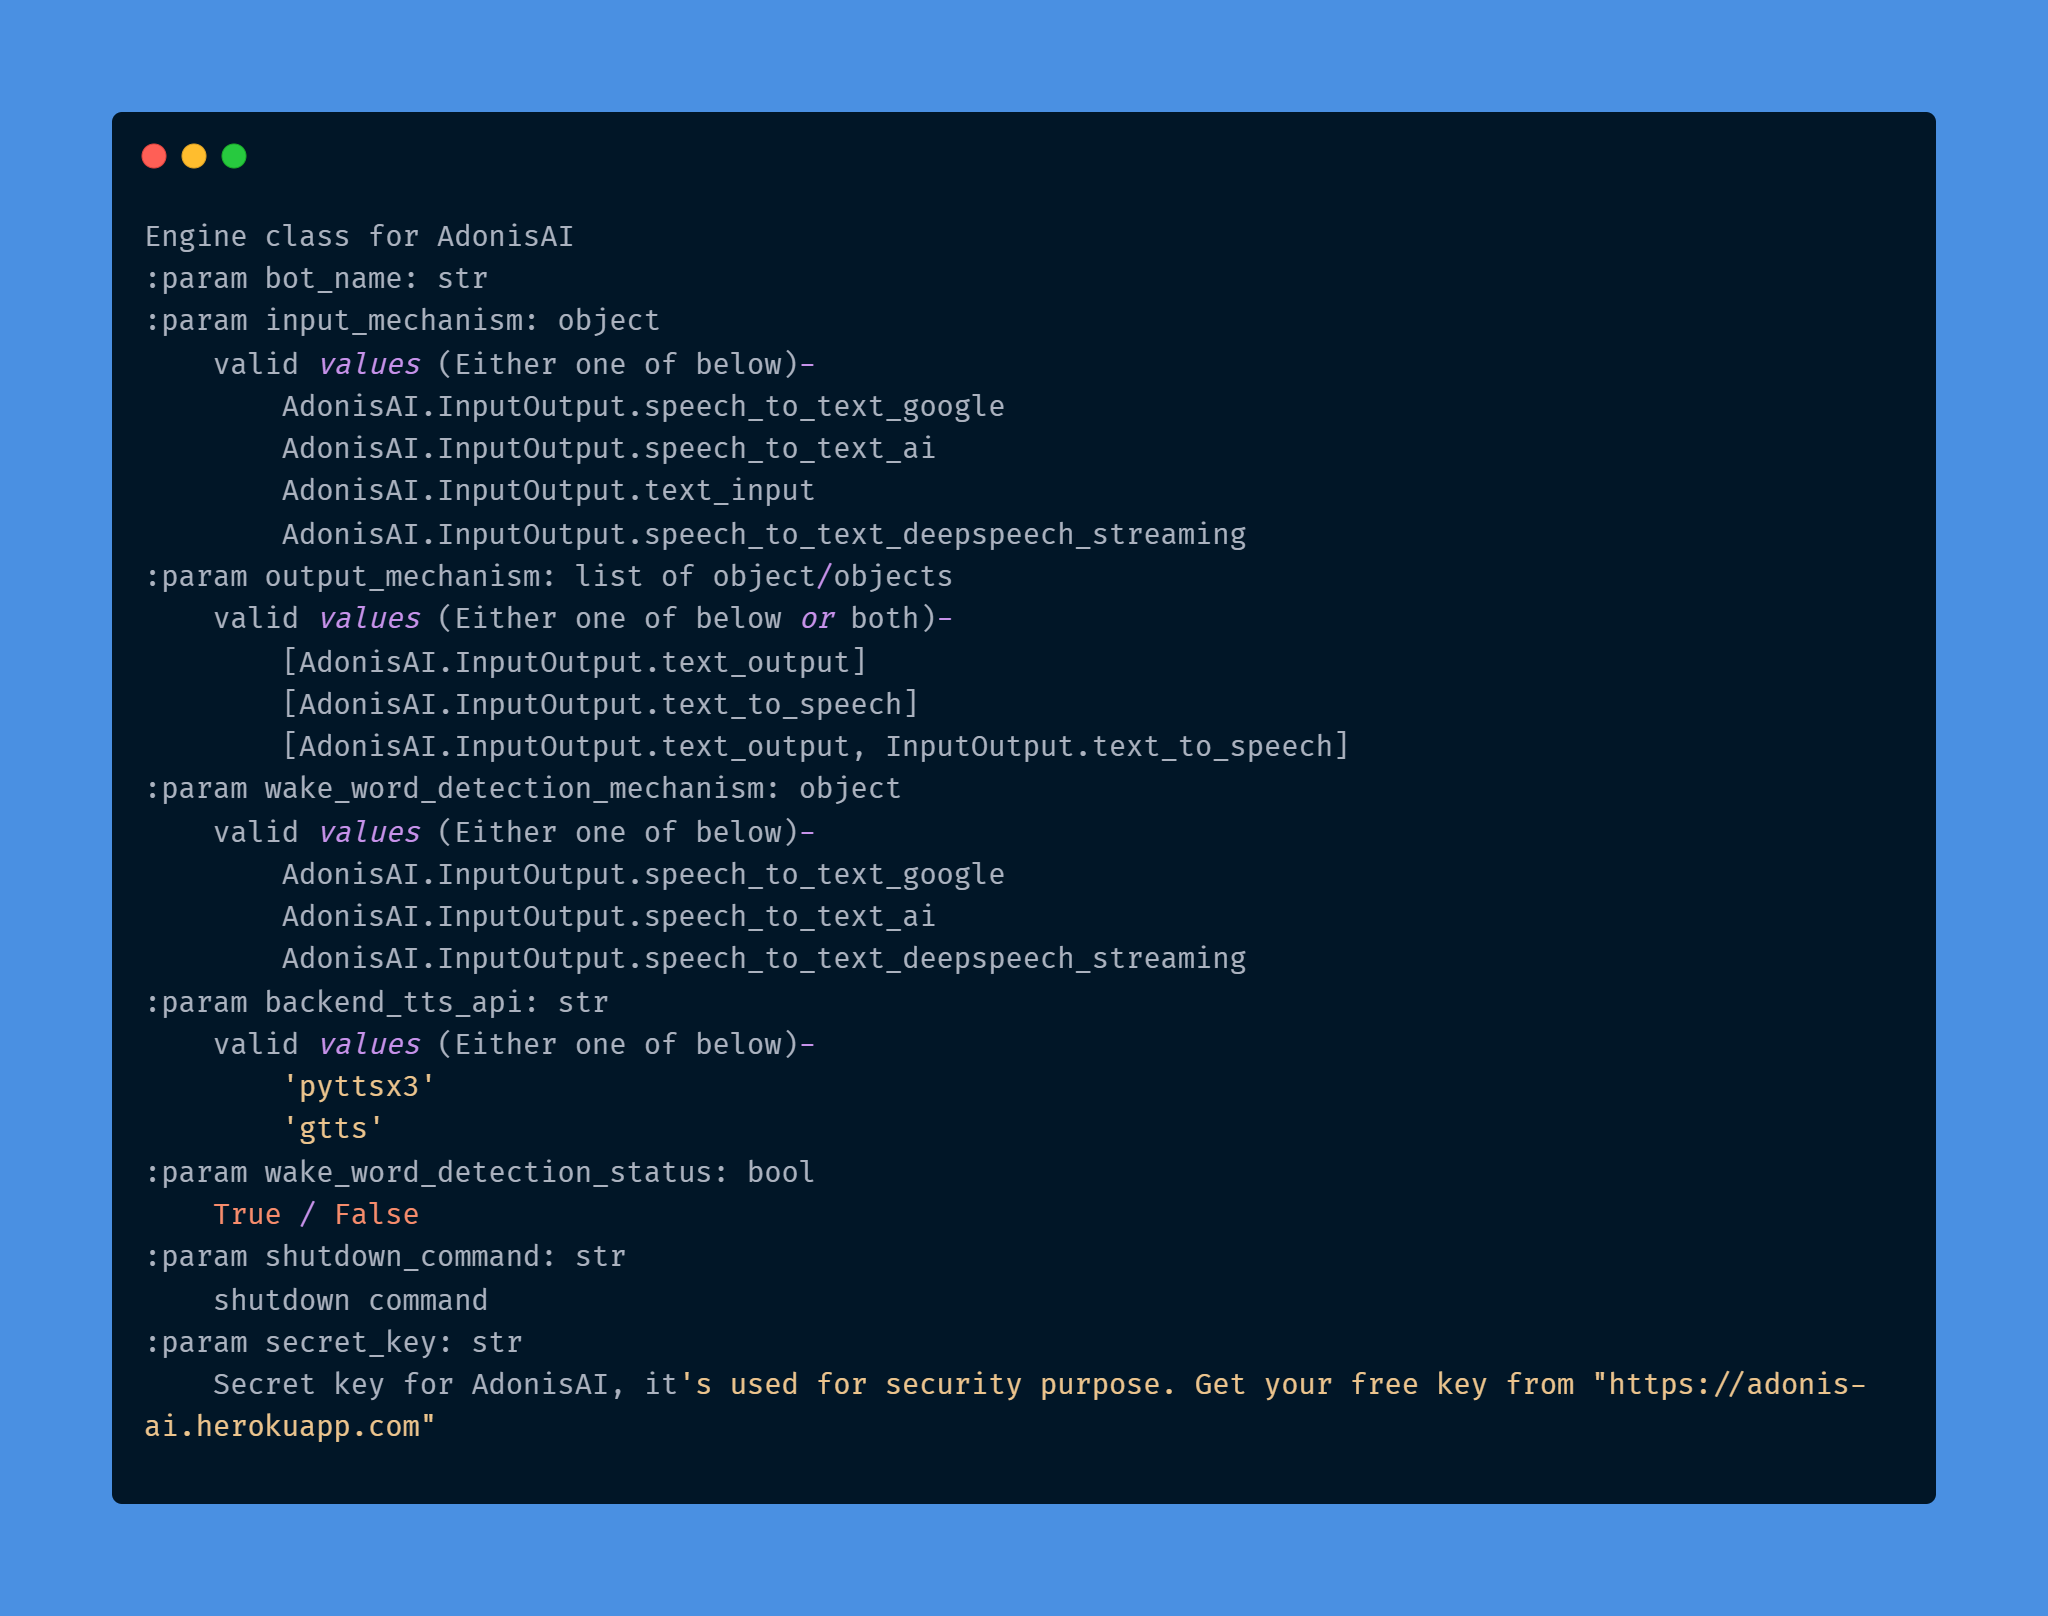The width and height of the screenshot is (2048, 1616).
Task: Click the ':param secret_key: str' line
Action: (x=333, y=1343)
